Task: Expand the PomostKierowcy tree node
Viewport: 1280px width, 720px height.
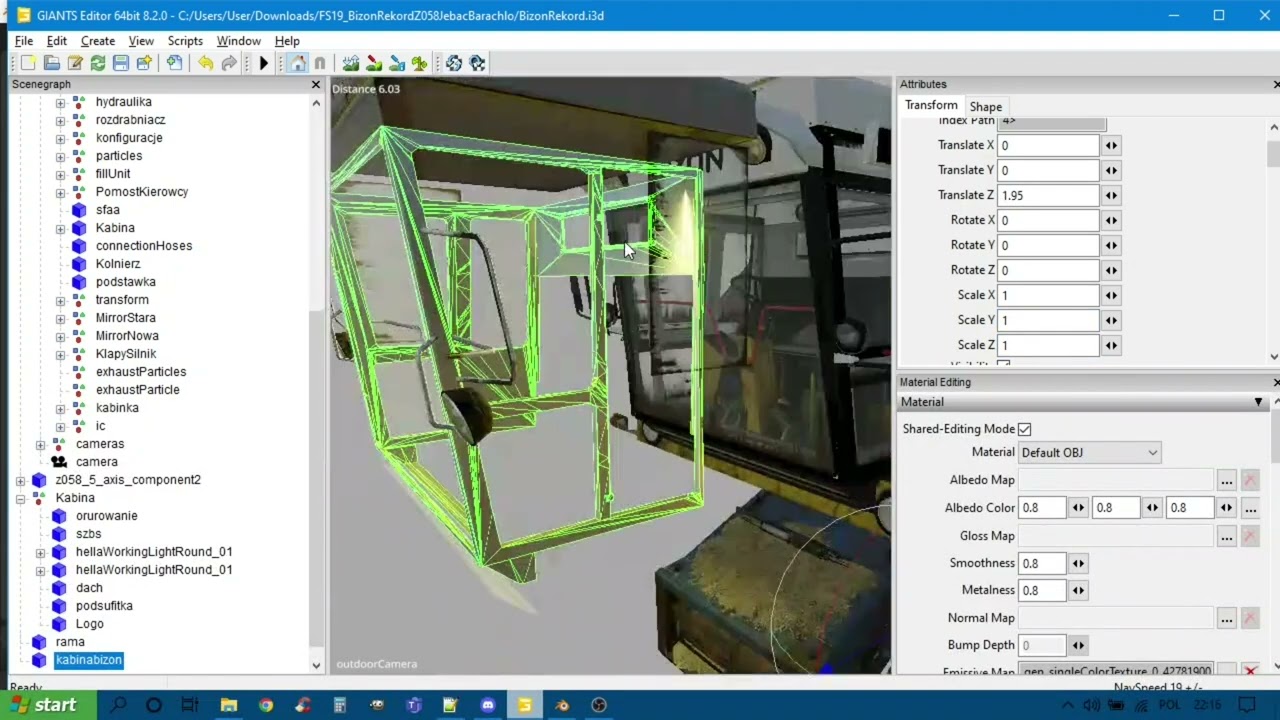Action: tap(60, 192)
